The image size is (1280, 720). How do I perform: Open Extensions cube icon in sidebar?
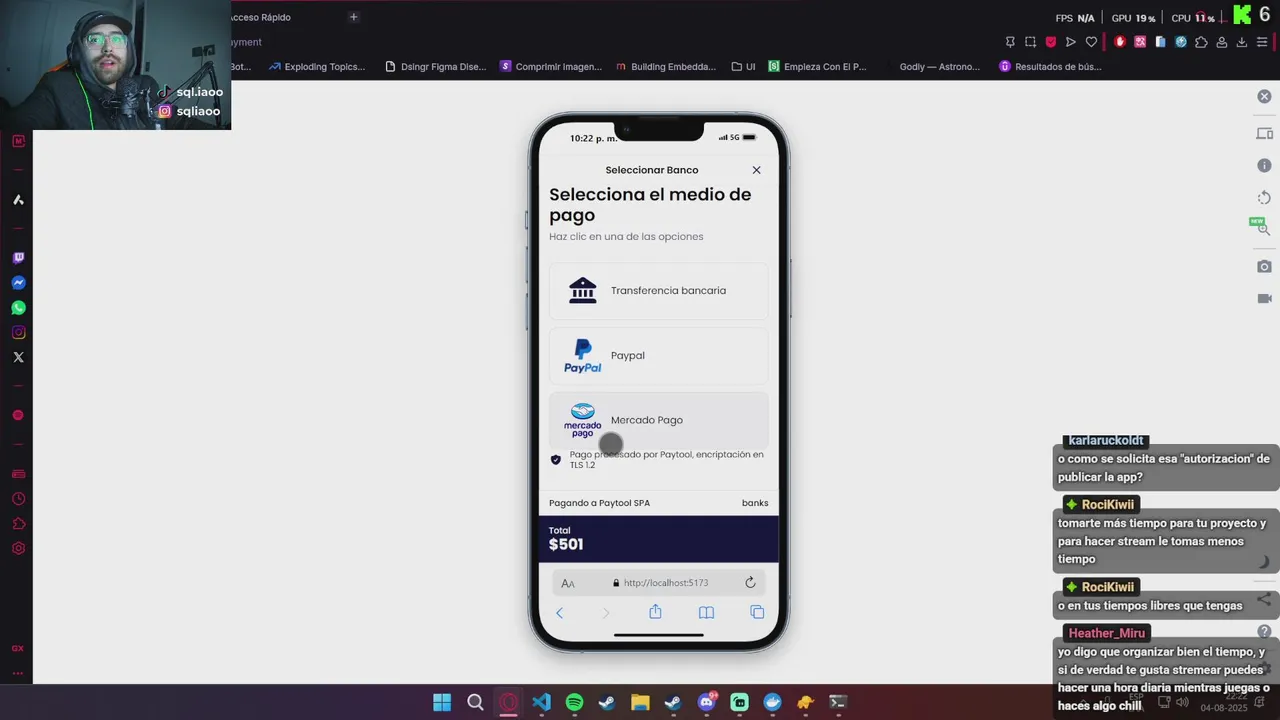pyautogui.click(x=18, y=524)
